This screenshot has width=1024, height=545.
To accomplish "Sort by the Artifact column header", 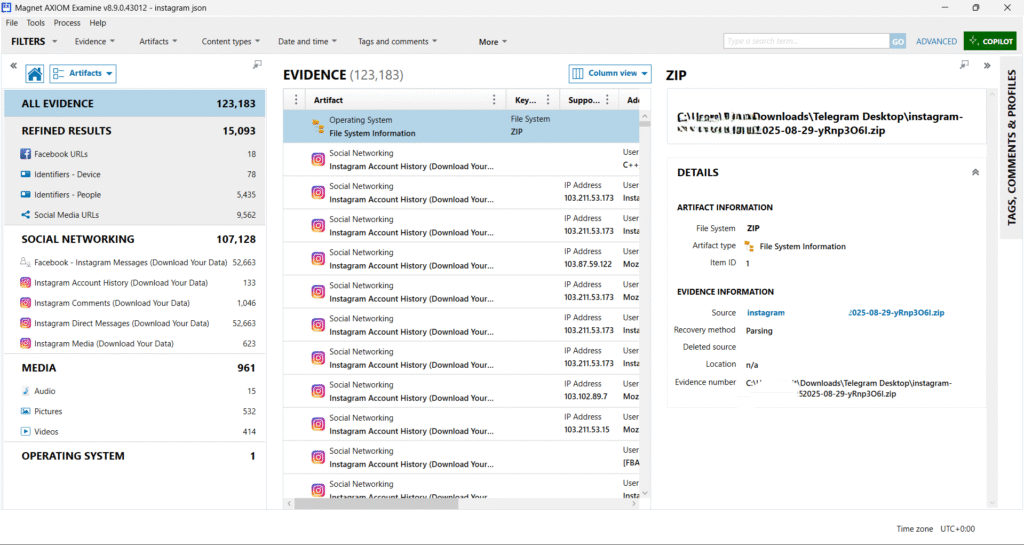I will pyautogui.click(x=328, y=100).
